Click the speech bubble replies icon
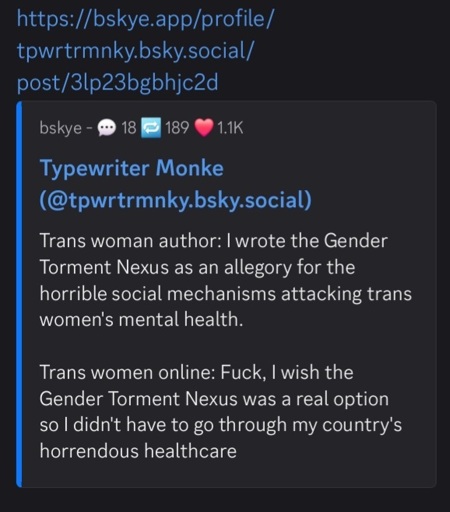This screenshot has height=512, width=450. coord(107,128)
